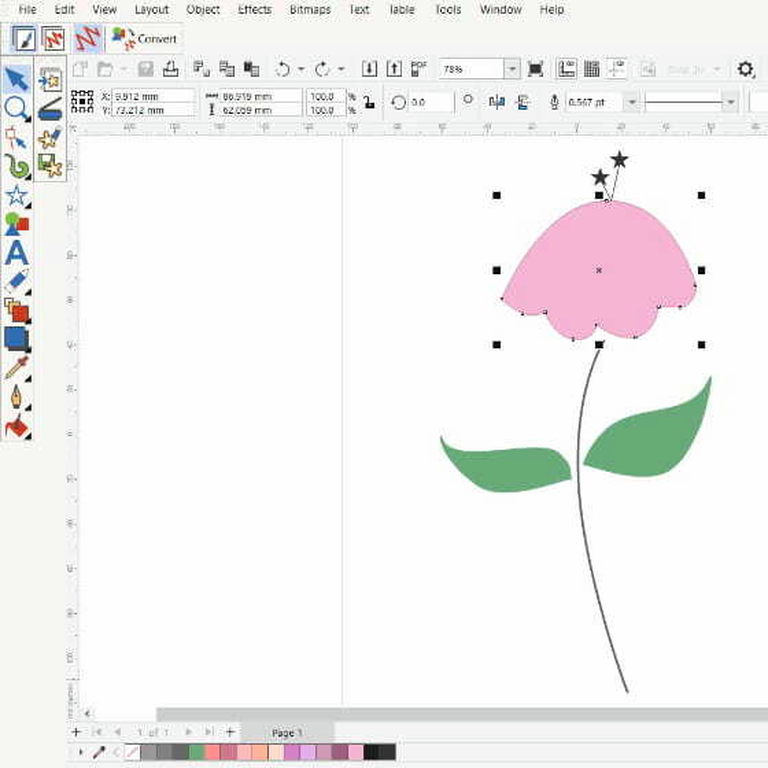Expand the outline width dropdown
This screenshot has width=768, height=768.
pyautogui.click(x=630, y=102)
